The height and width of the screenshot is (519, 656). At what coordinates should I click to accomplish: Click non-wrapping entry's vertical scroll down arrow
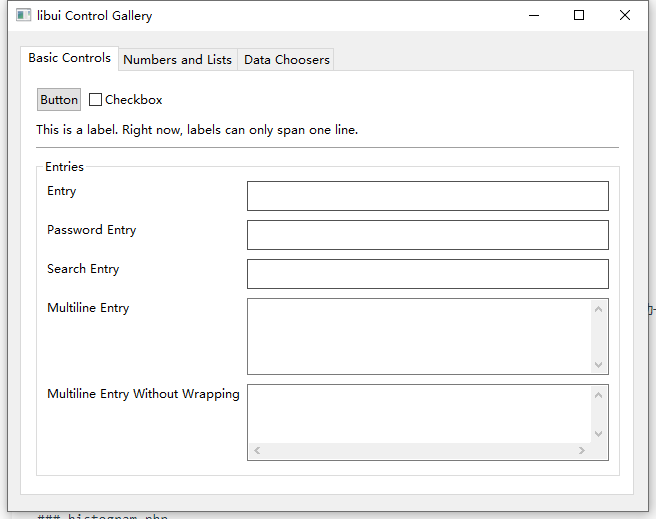[x=599, y=434]
